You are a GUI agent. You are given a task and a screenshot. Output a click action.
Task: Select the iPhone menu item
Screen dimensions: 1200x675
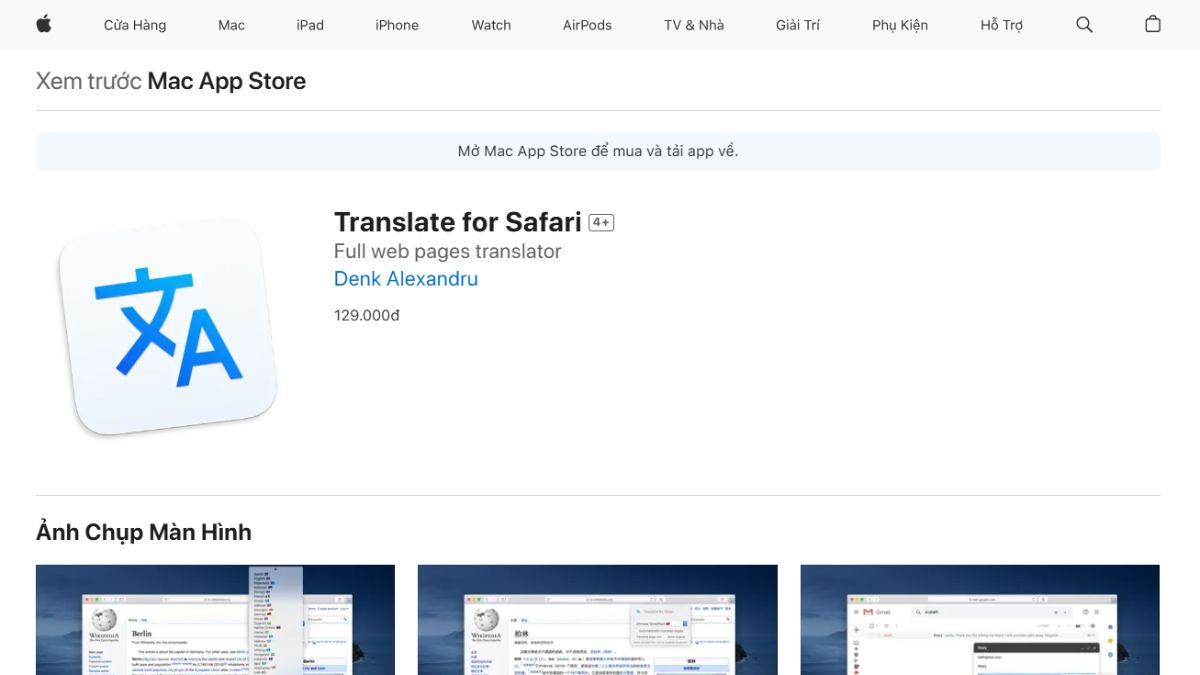[397, 25]
